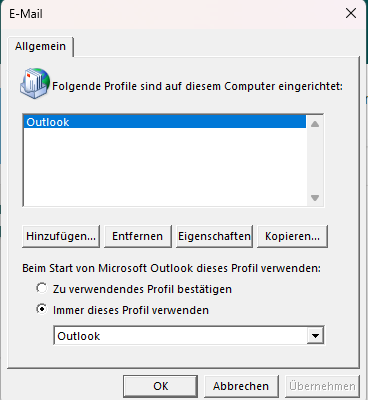Click the list's scroll-up arrow

click(315, 124)
